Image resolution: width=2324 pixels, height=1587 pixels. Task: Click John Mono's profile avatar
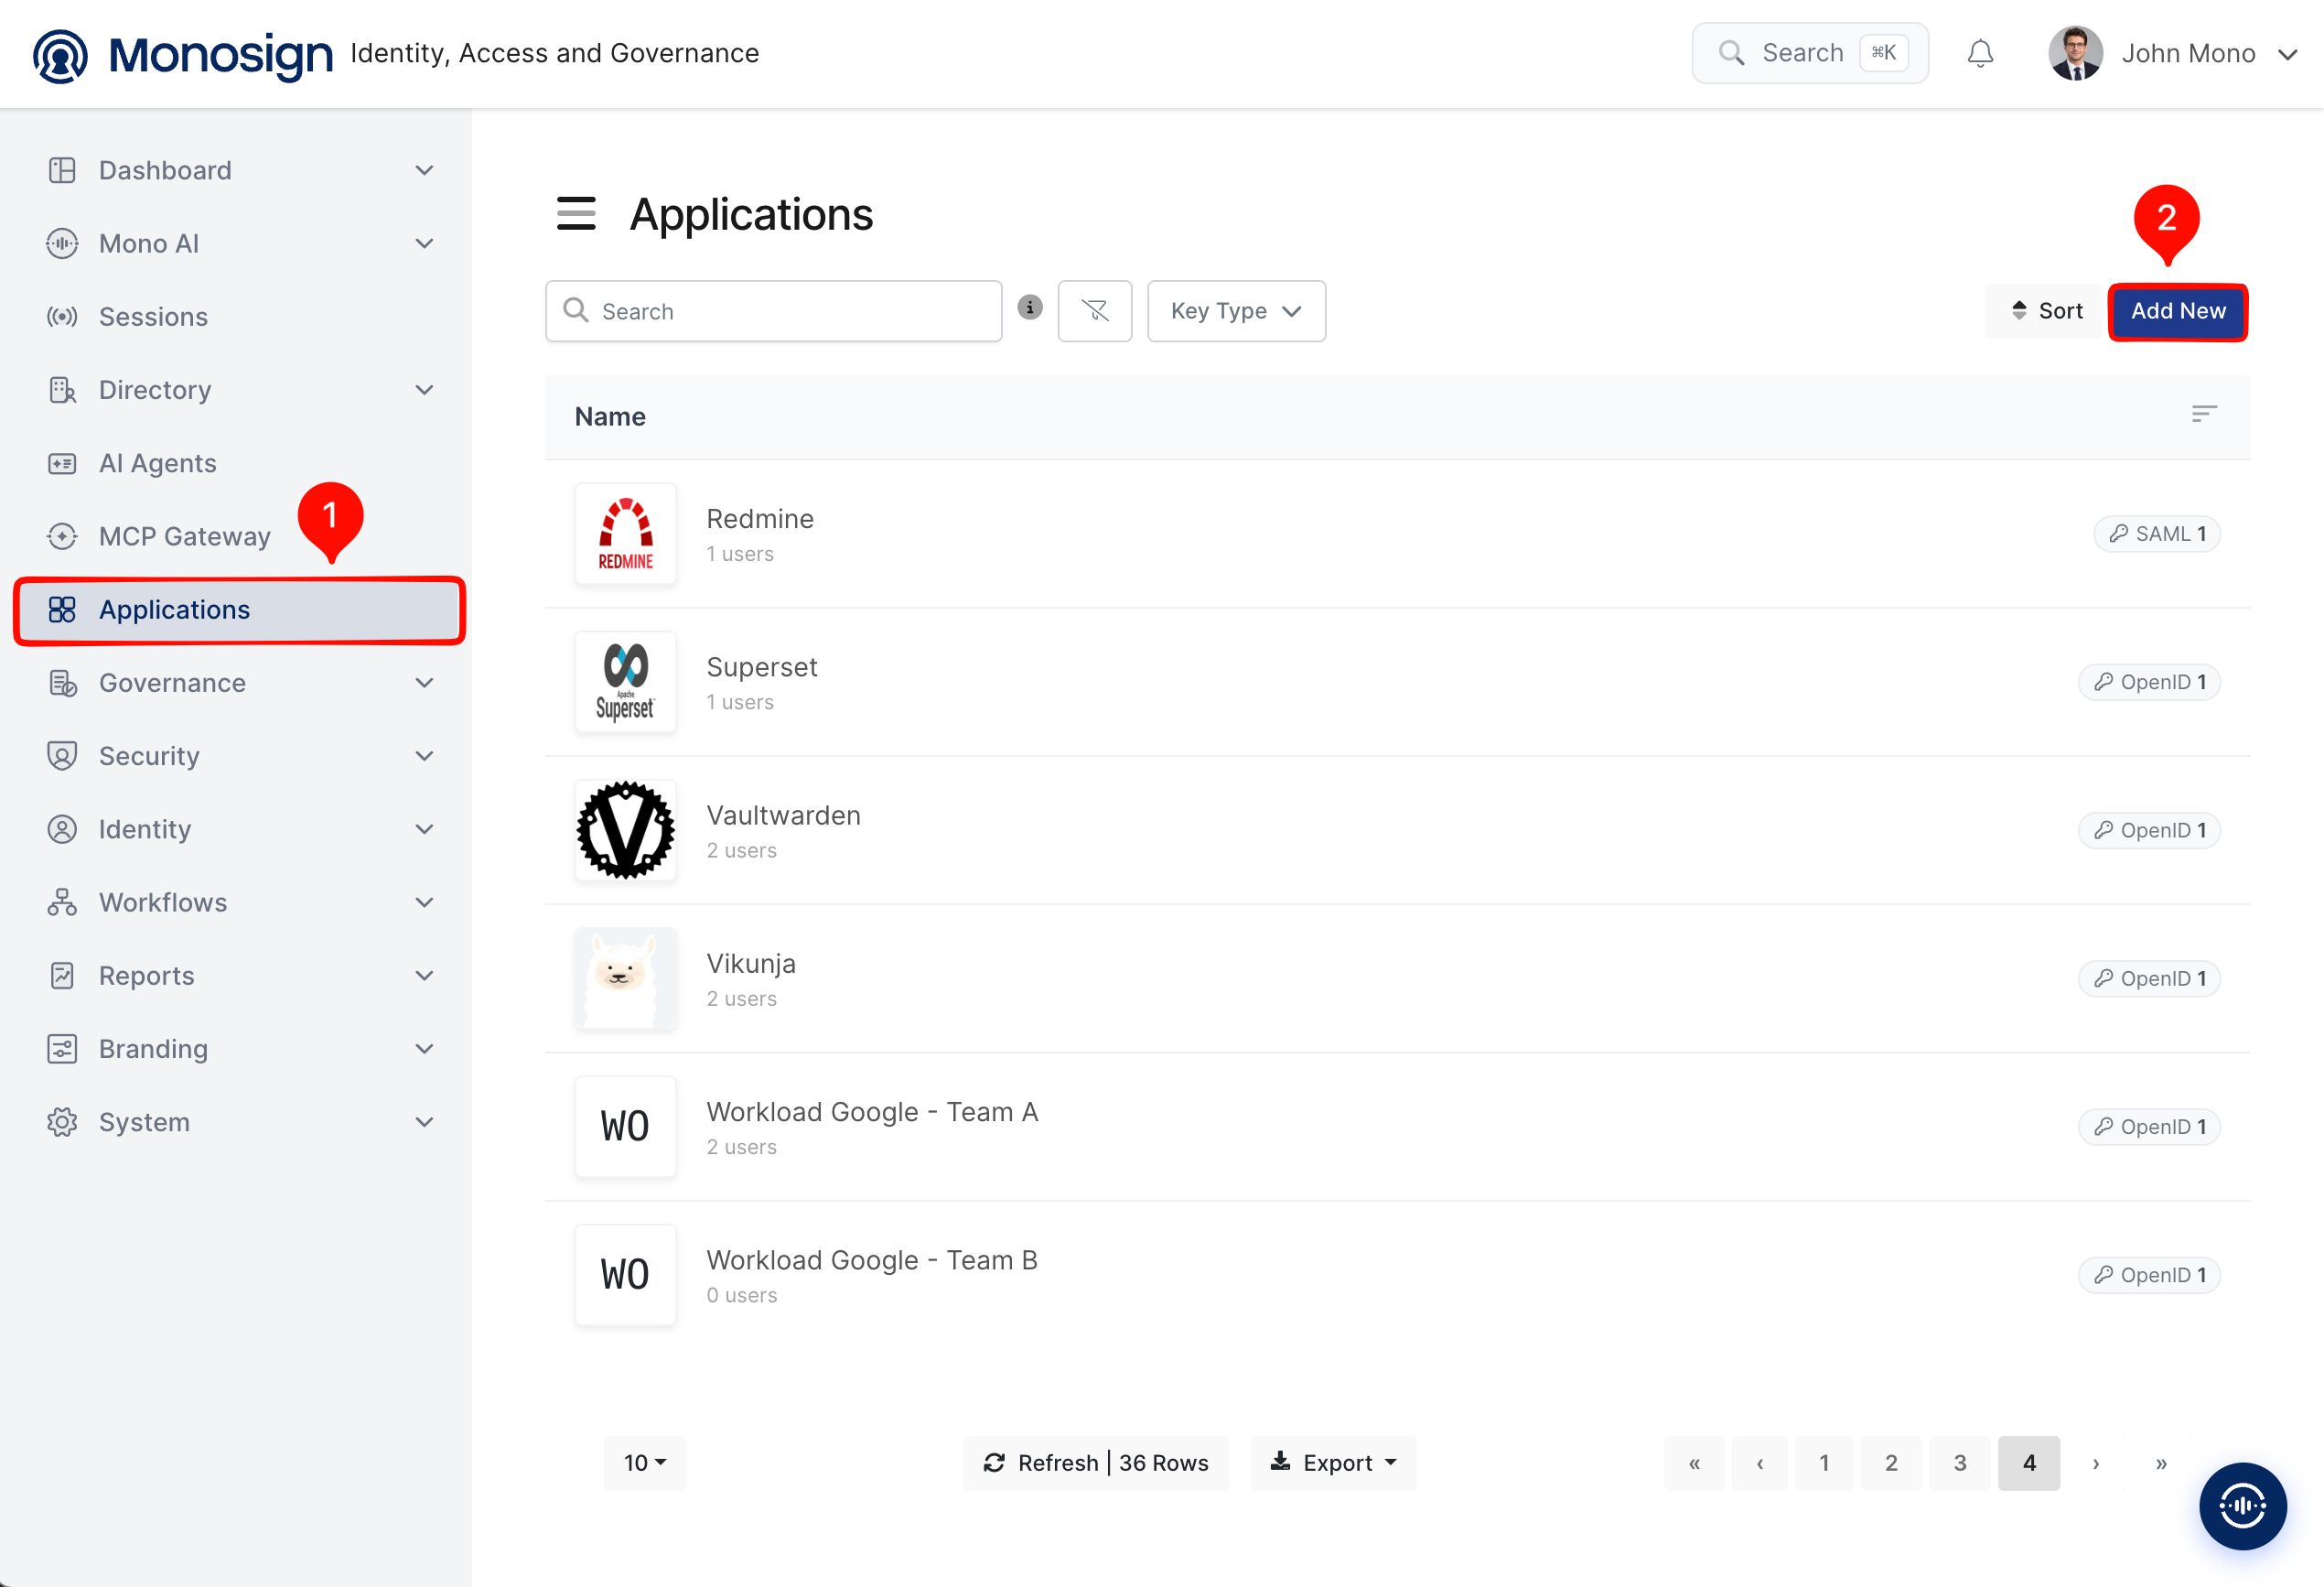click(x=2075, y=53)
